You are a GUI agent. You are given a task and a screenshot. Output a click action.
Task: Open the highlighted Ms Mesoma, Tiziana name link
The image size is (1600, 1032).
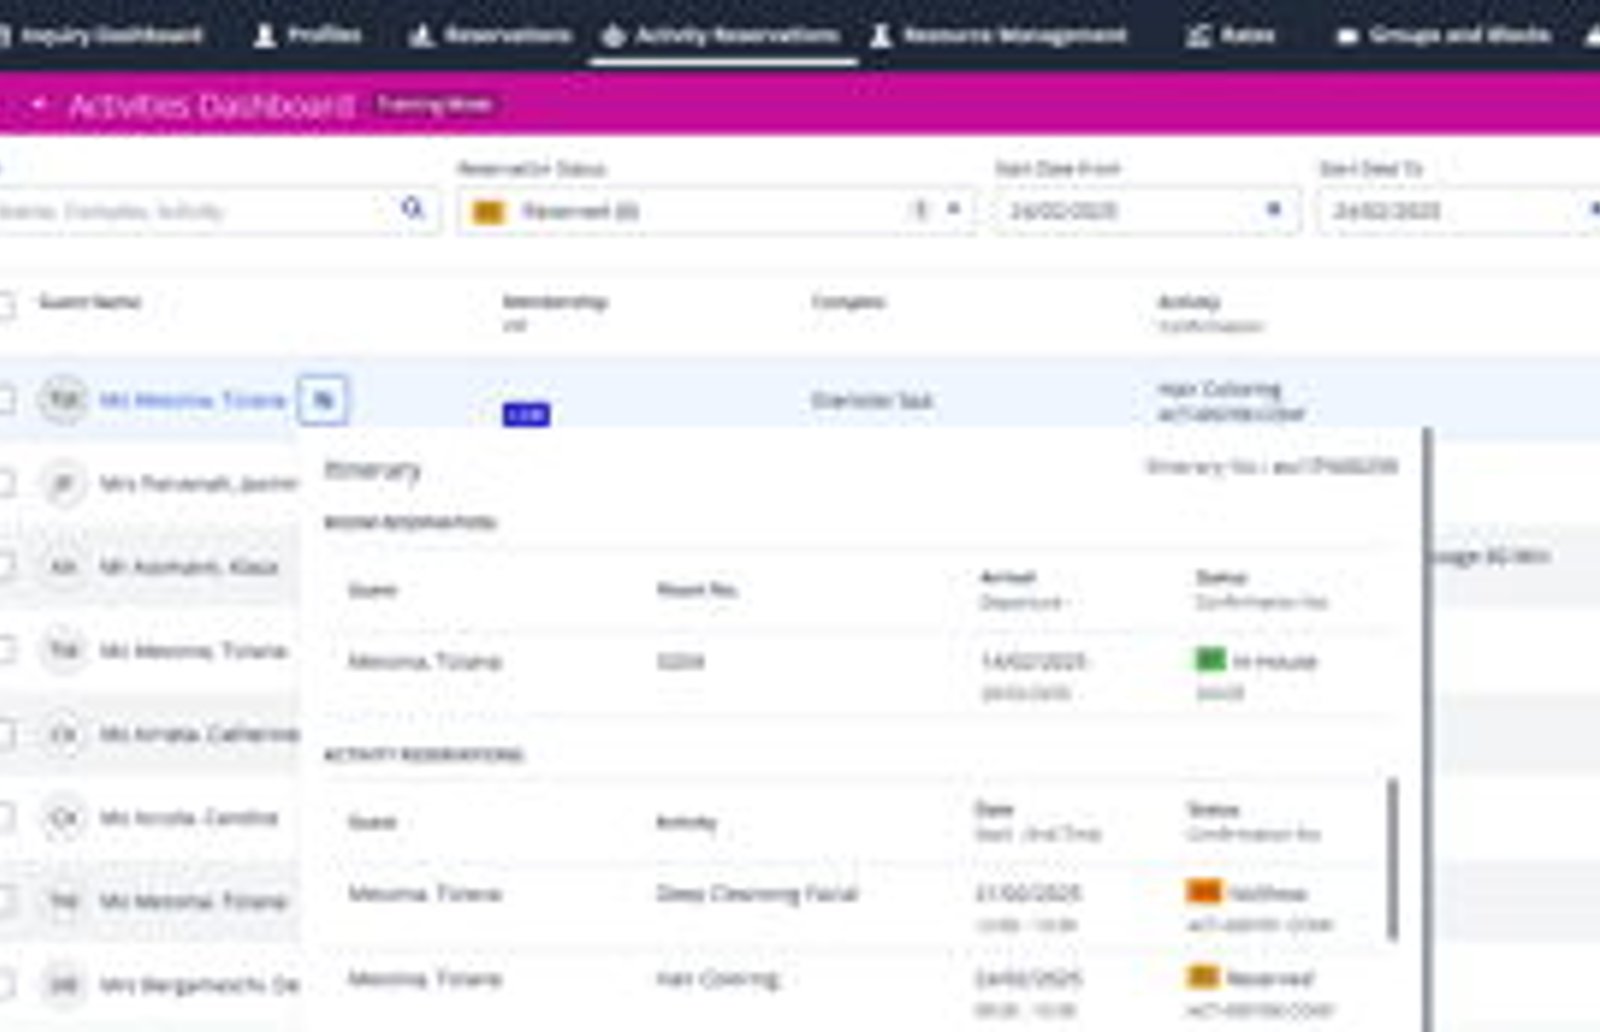click(x=192, y=401)
